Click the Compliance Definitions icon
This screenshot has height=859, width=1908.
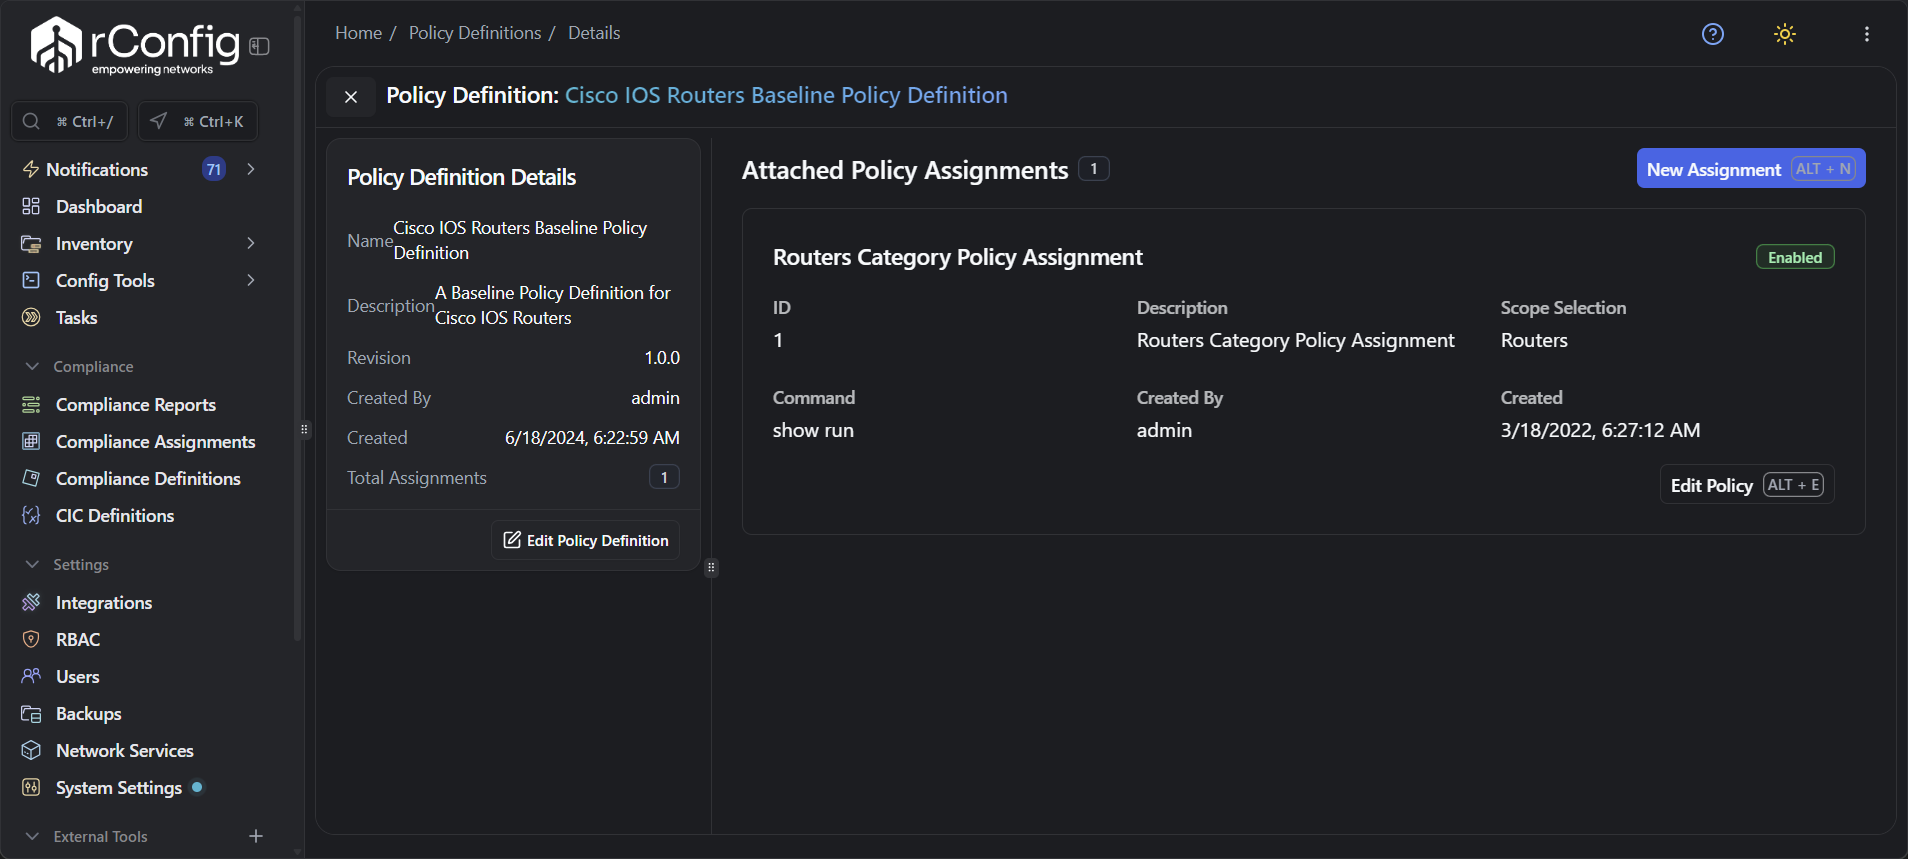pyautogui.click(x=31, y=478)
